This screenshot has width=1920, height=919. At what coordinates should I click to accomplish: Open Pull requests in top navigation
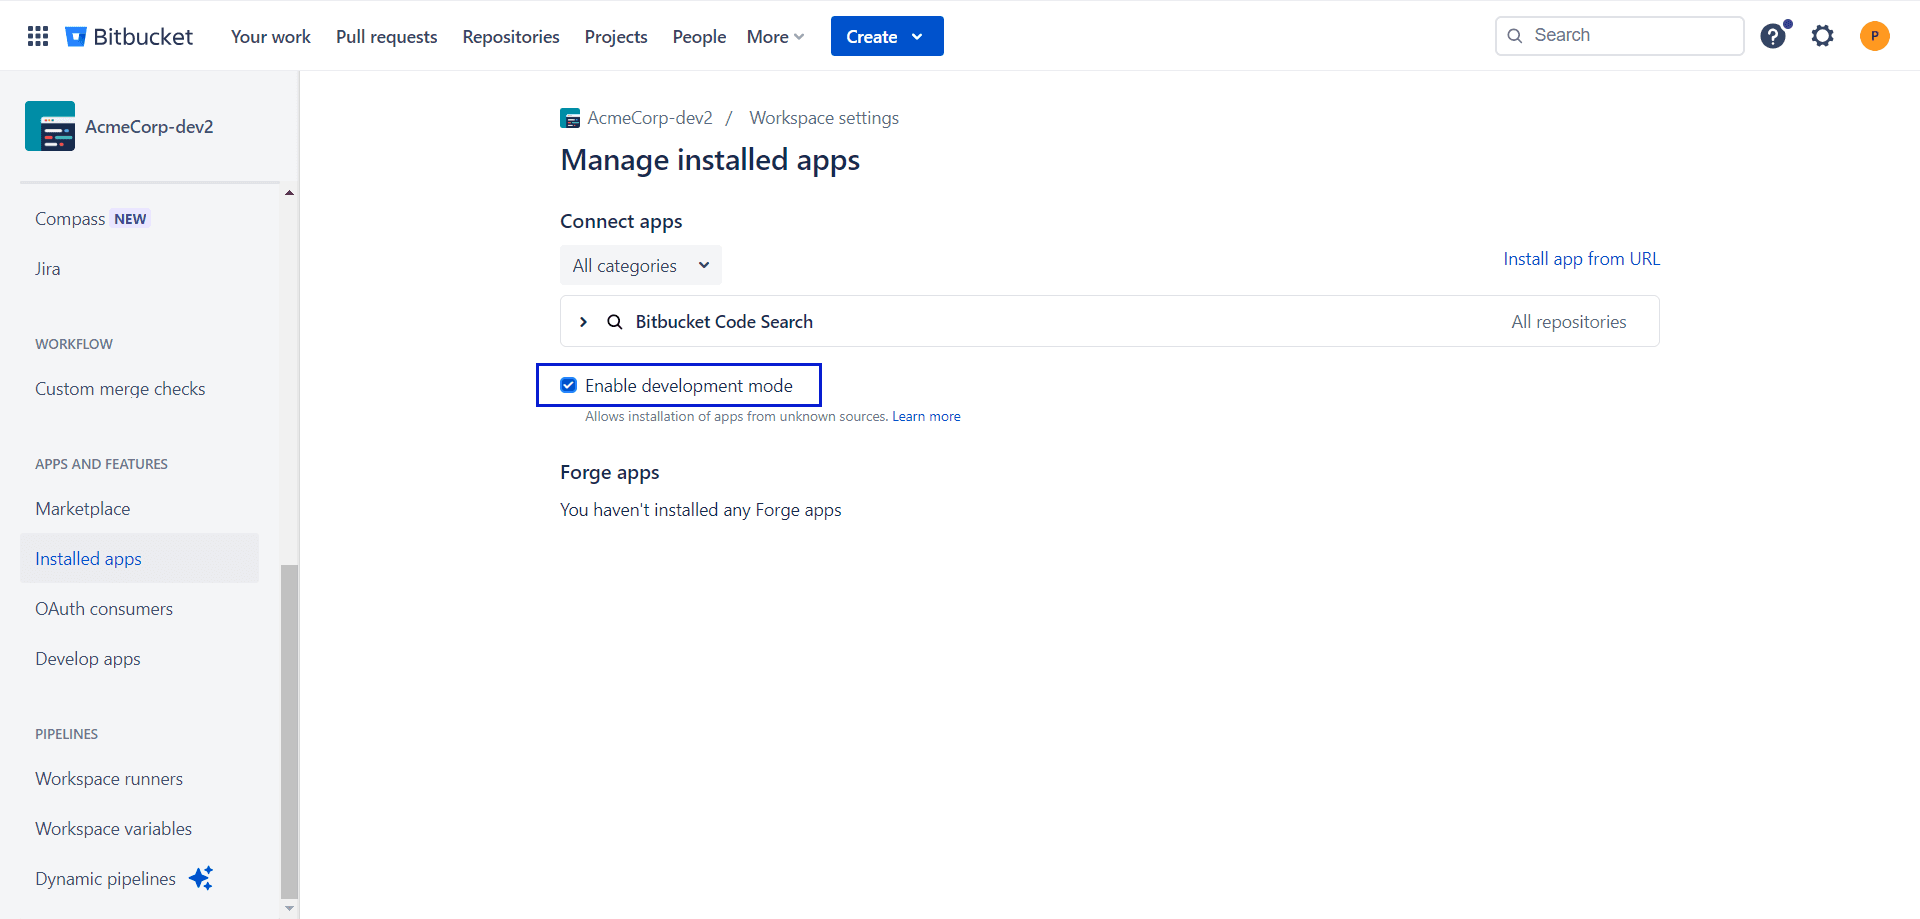click(x=387, y=37)
